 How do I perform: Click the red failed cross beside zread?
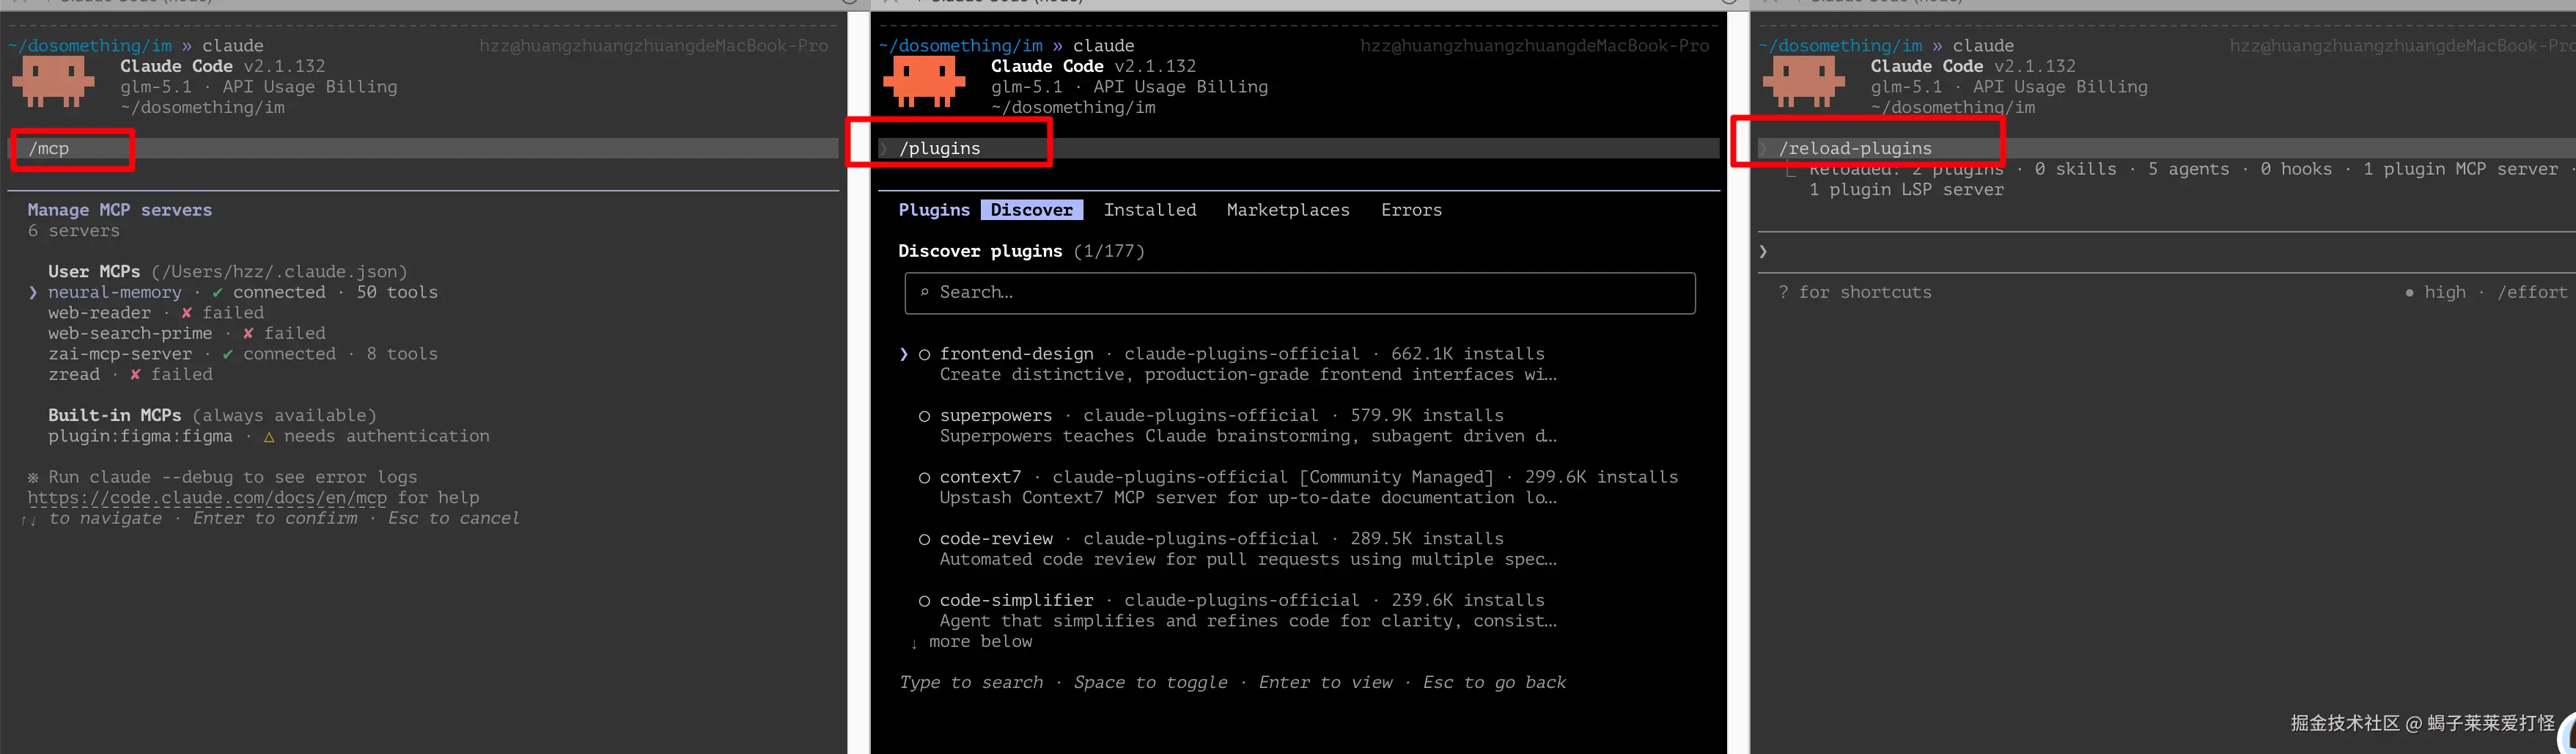135,375
